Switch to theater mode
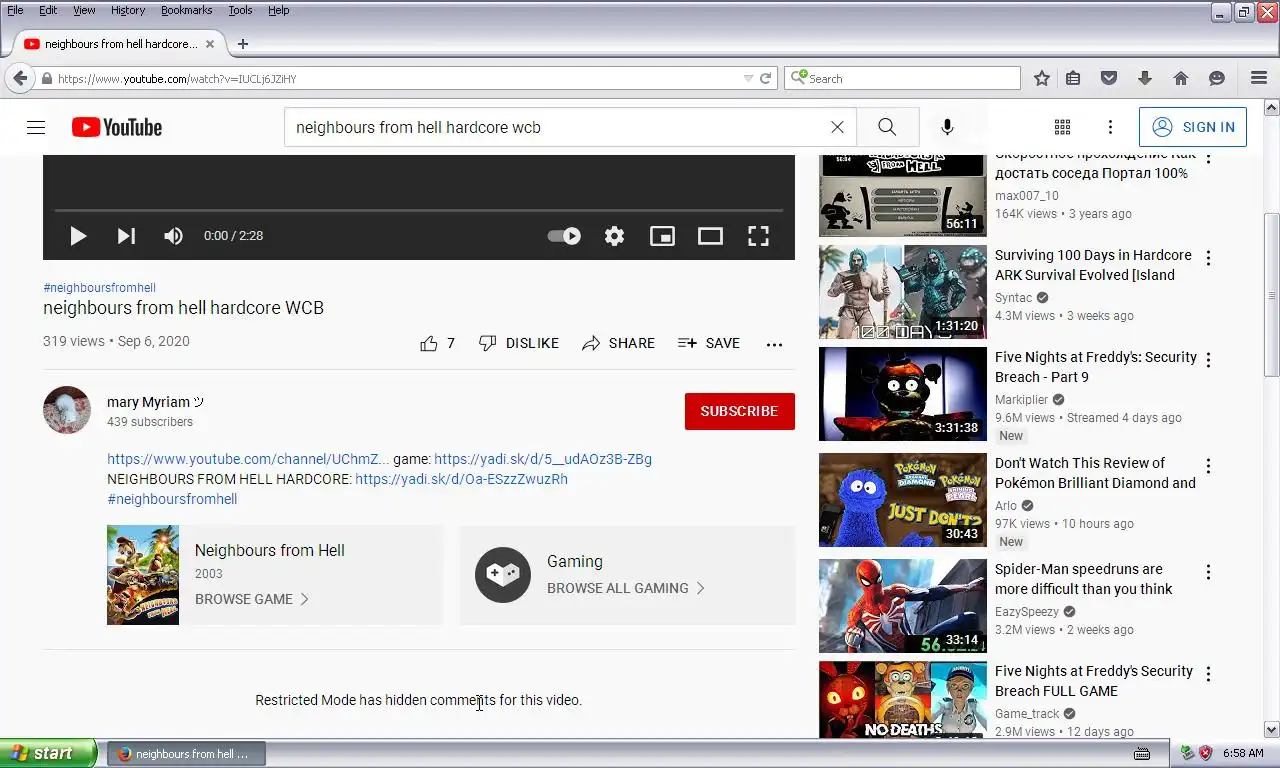Image resolution: width=1280 pixels, height=768 pixels. [710, 236]
